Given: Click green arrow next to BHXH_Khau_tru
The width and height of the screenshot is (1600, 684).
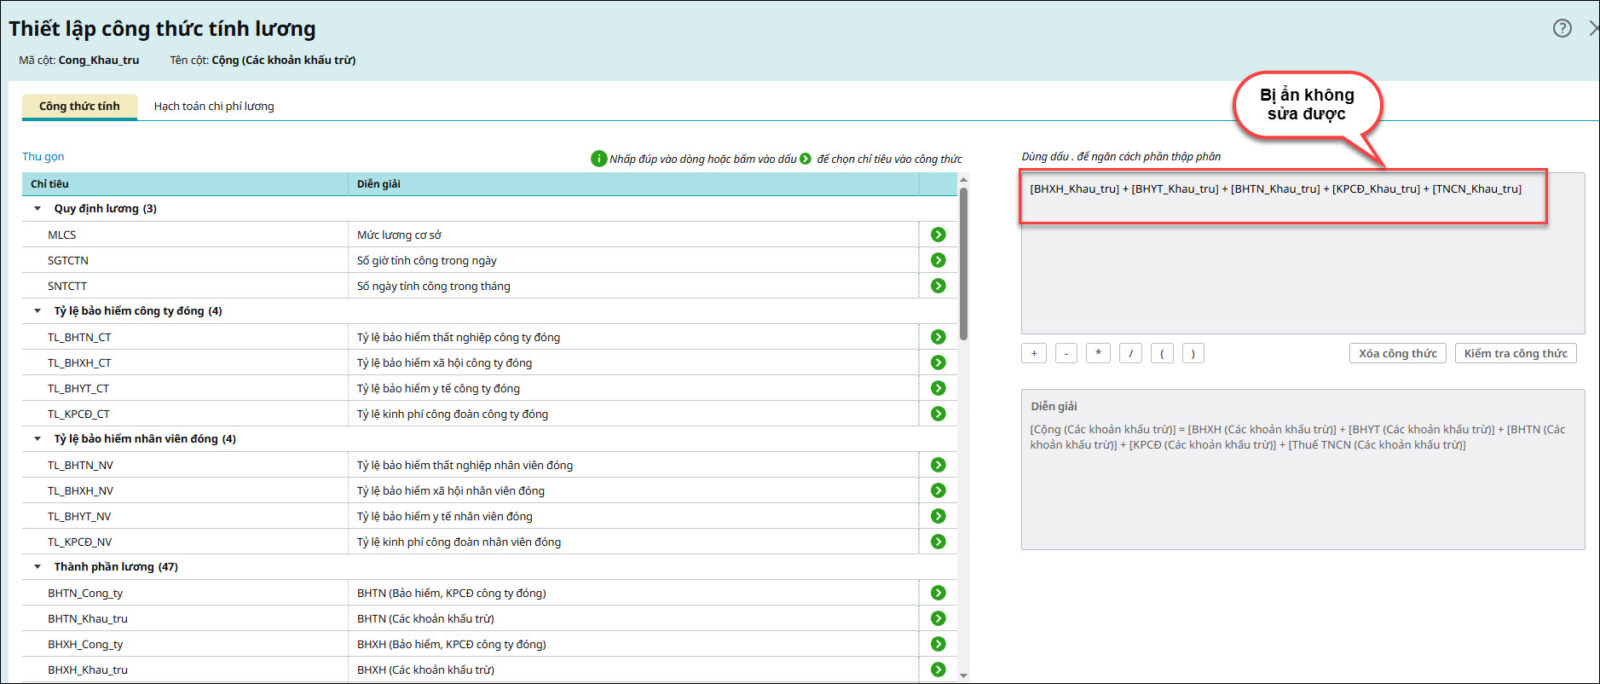Looking at the screenshot, I should 938,670.
